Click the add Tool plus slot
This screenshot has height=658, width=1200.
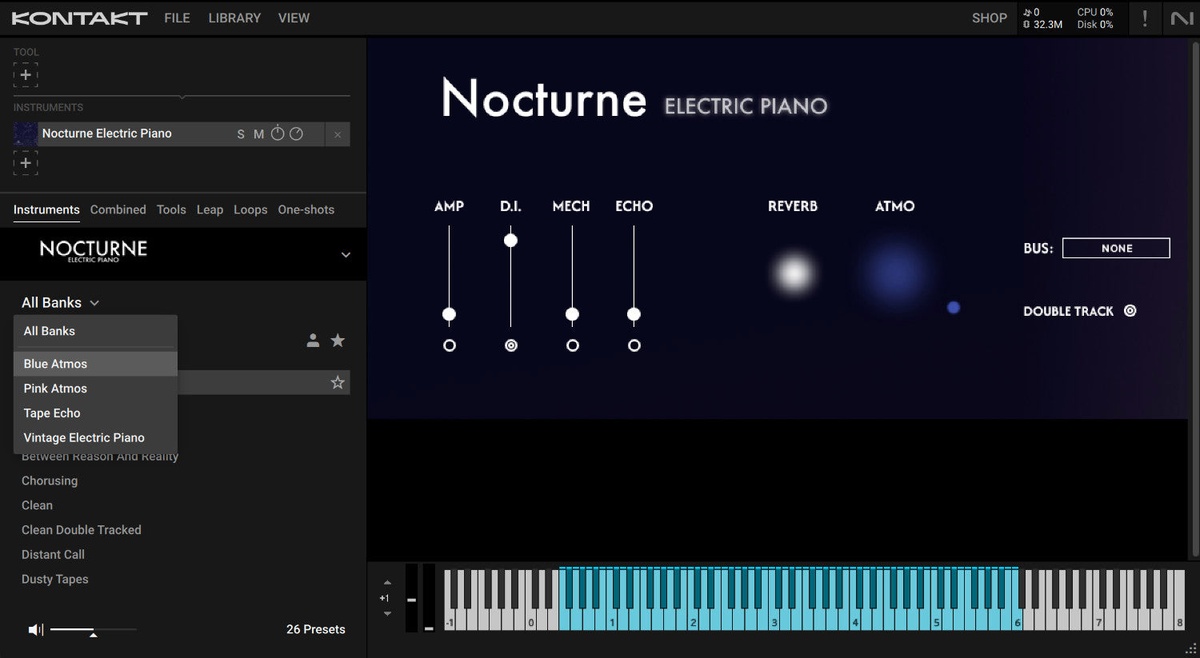pyautogui.click(x=26, y=75)
